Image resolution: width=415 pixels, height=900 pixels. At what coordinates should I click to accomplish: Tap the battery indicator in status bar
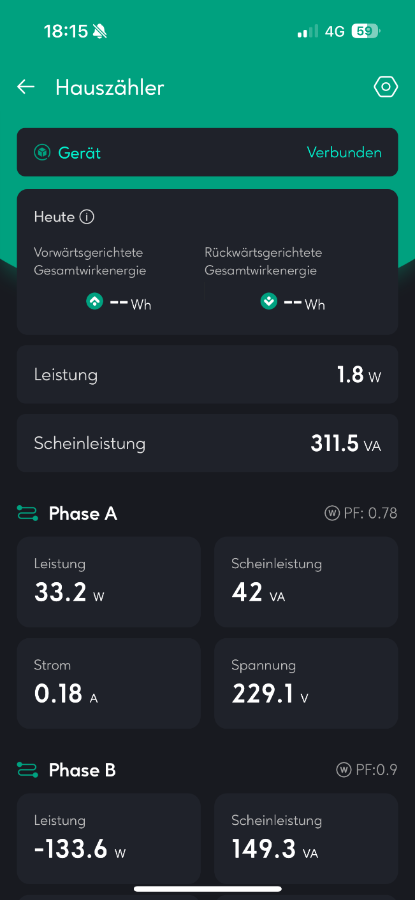(x=366, y=31)
